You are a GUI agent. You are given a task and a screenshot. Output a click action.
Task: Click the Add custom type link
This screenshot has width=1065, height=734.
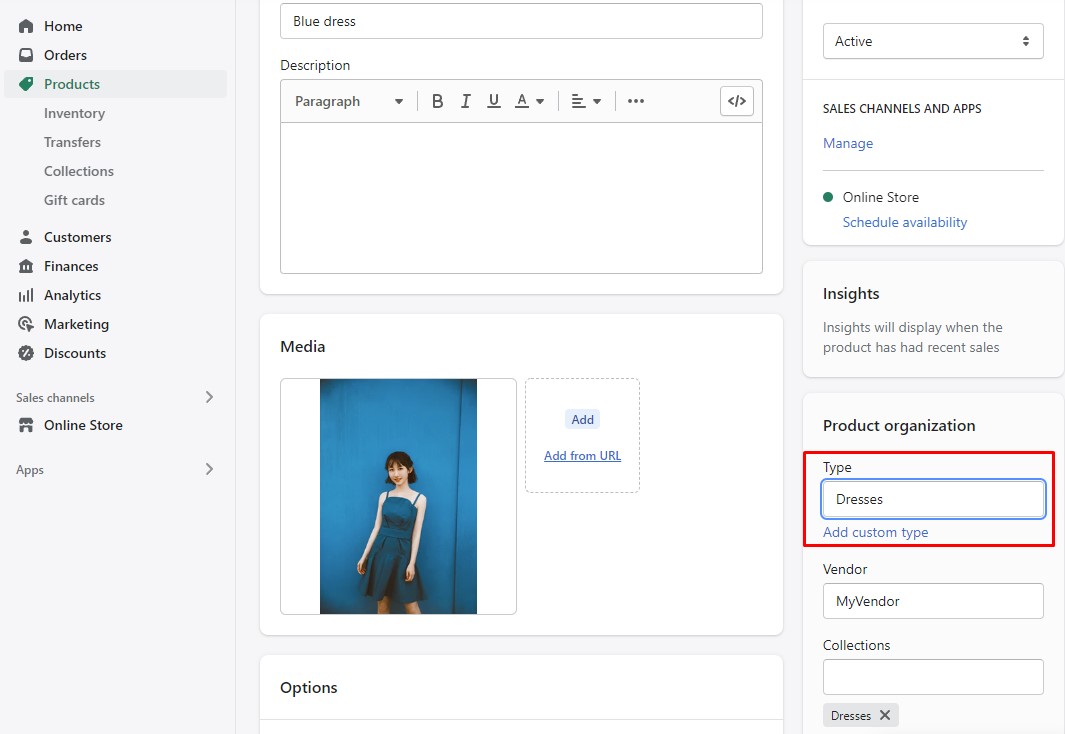coord(875,532)
